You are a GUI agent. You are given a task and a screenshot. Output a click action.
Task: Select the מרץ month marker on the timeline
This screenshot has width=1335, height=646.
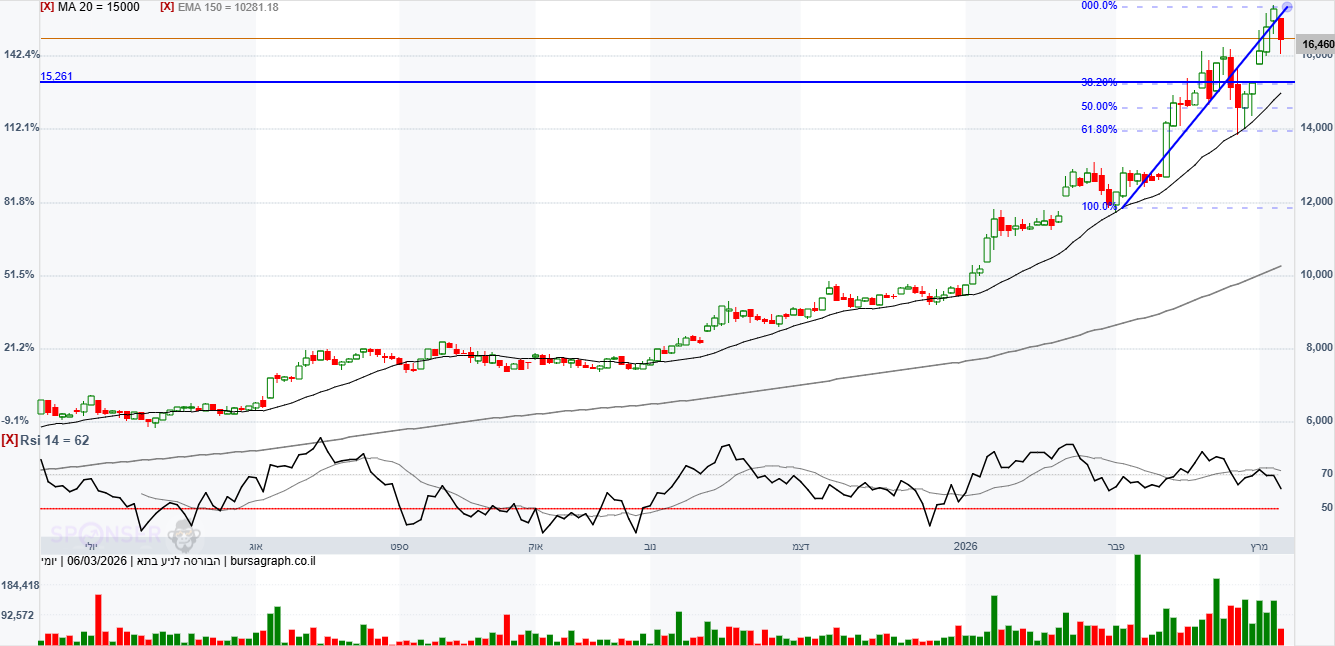coord(1259,546)
